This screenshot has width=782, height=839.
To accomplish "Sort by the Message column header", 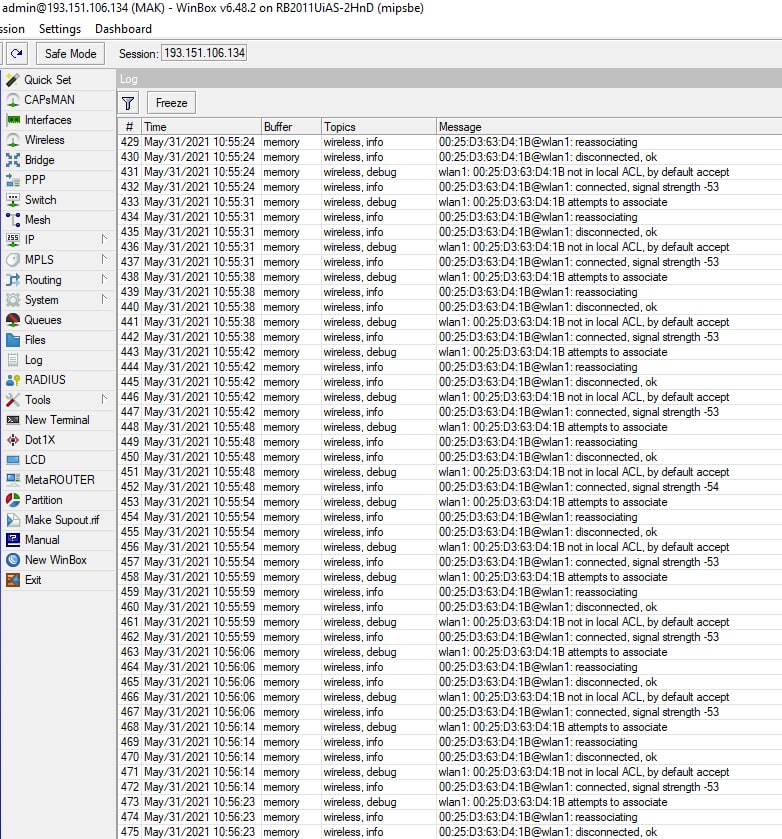I will (x=609, y=127).
